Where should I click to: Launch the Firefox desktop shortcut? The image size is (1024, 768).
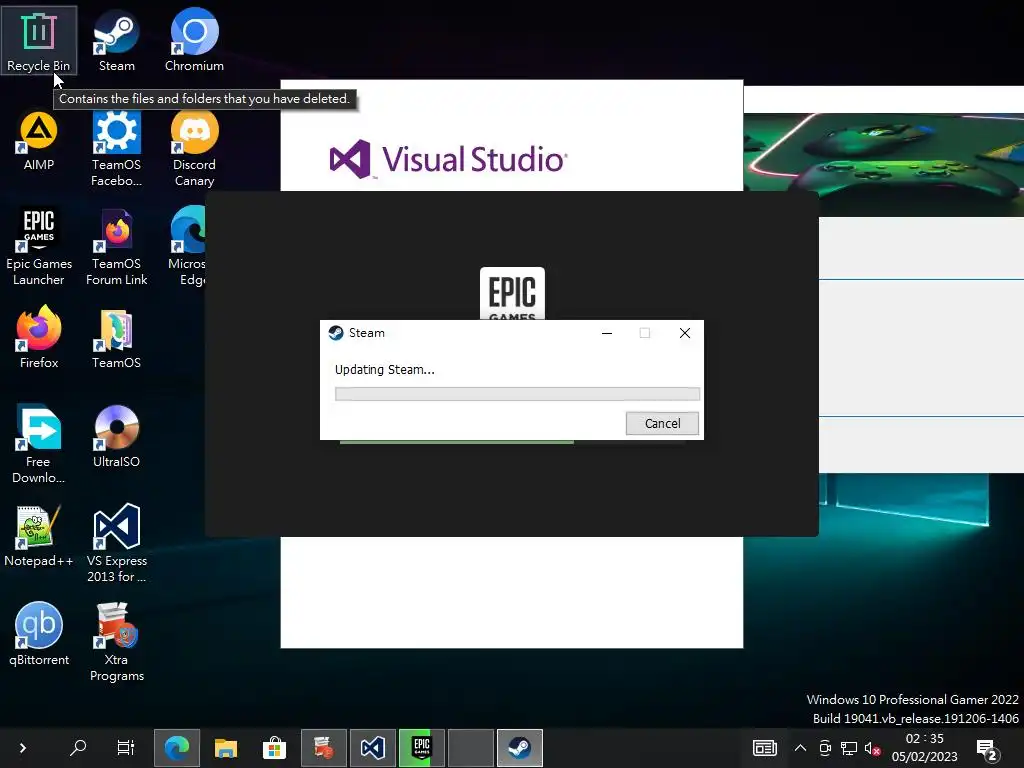click(x=39, y=338)
